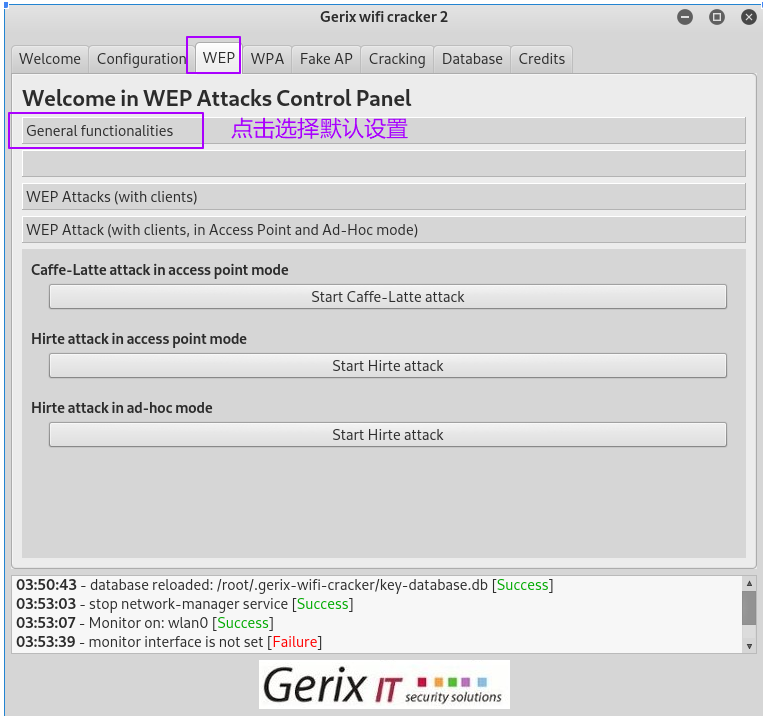Expand the General functionalities section

384,131
